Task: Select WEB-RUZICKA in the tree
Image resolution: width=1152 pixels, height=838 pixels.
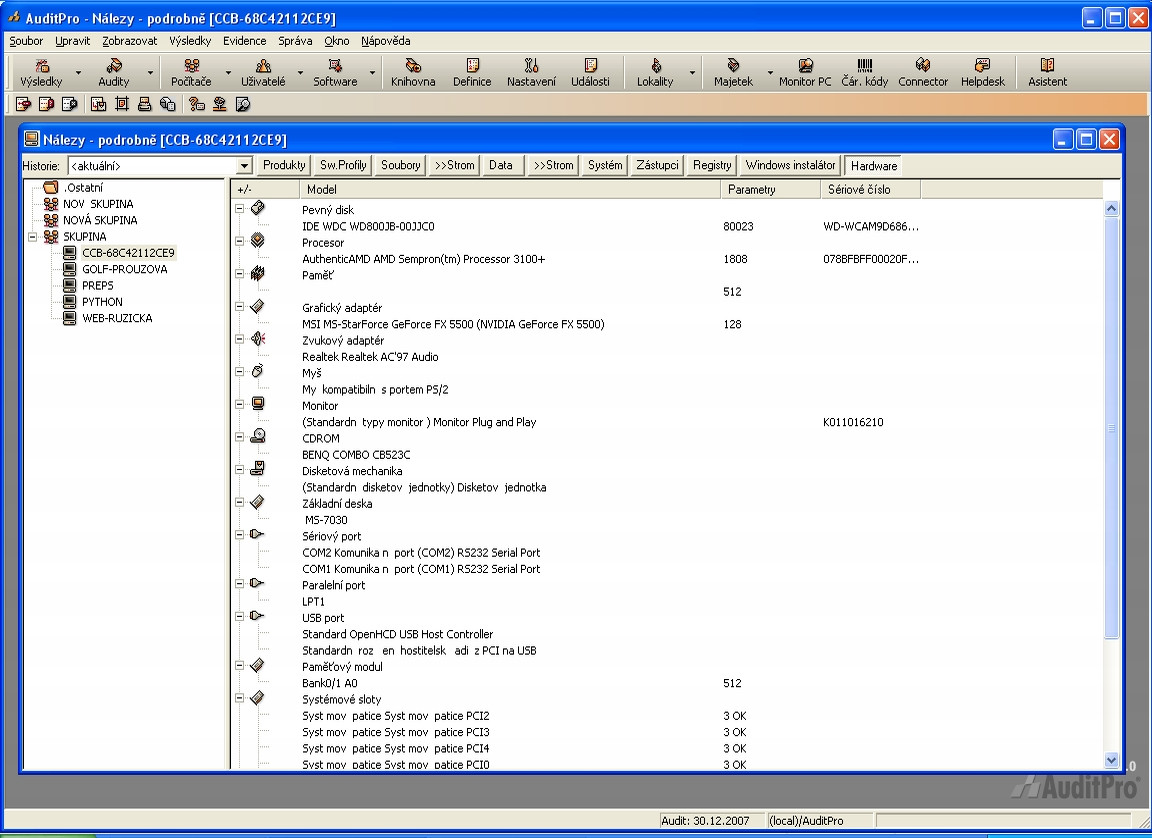Action: point(117,318)
